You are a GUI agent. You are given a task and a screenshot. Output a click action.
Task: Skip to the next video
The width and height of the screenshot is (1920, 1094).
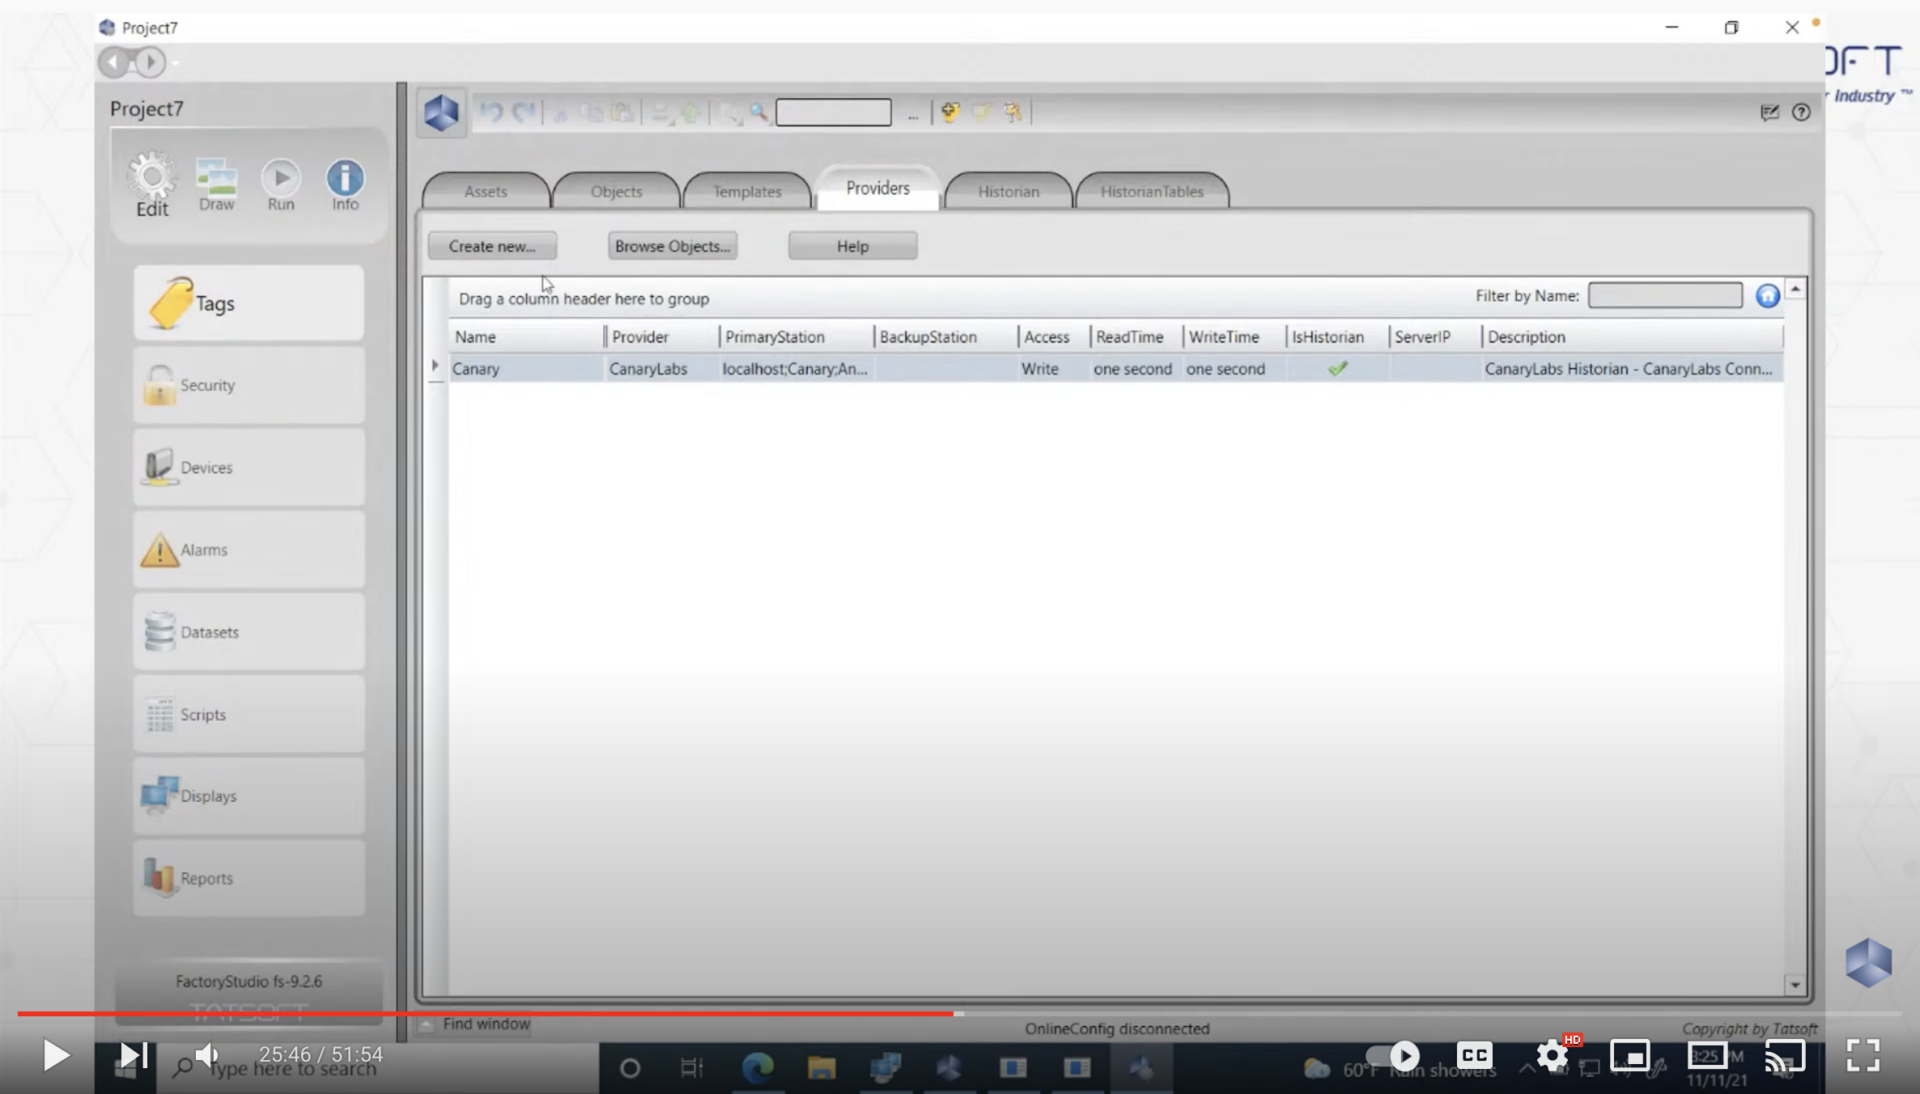133,1055
